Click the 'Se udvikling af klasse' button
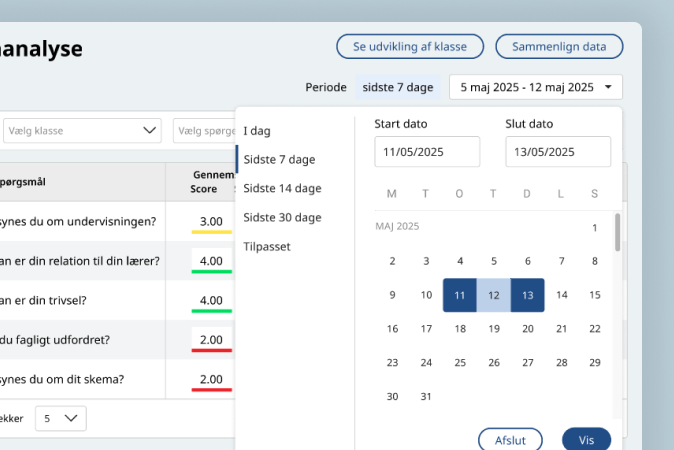674x450 pixels. point(410,46)
